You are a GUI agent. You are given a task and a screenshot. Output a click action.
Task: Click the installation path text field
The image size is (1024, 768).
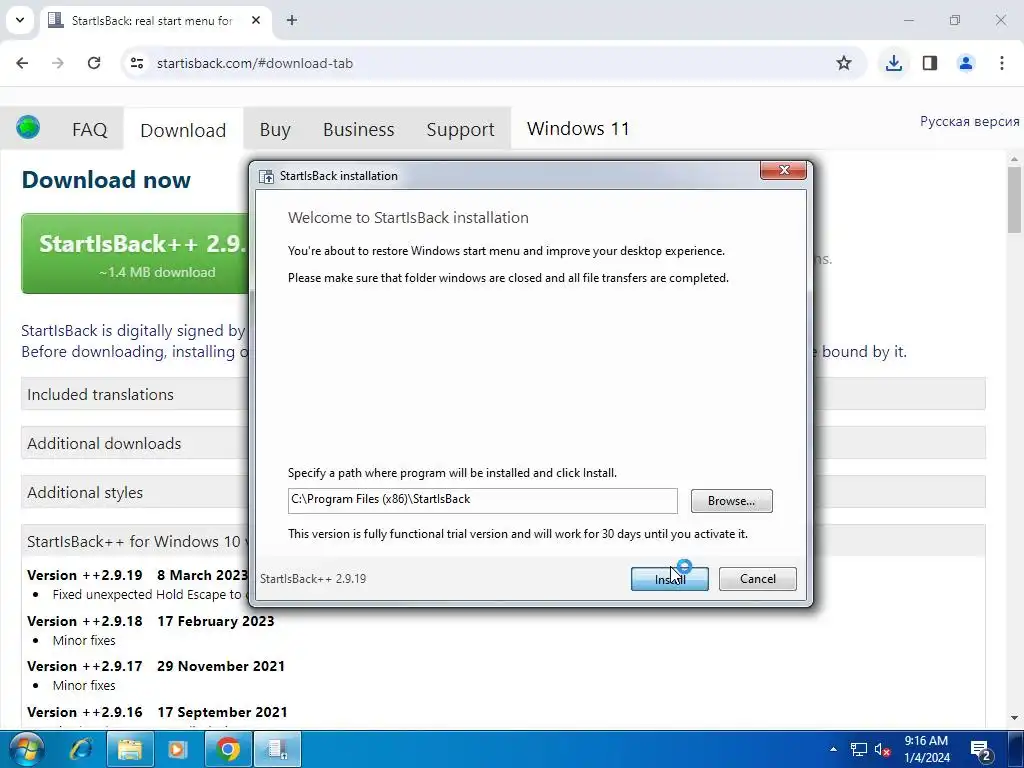[483, 500]
